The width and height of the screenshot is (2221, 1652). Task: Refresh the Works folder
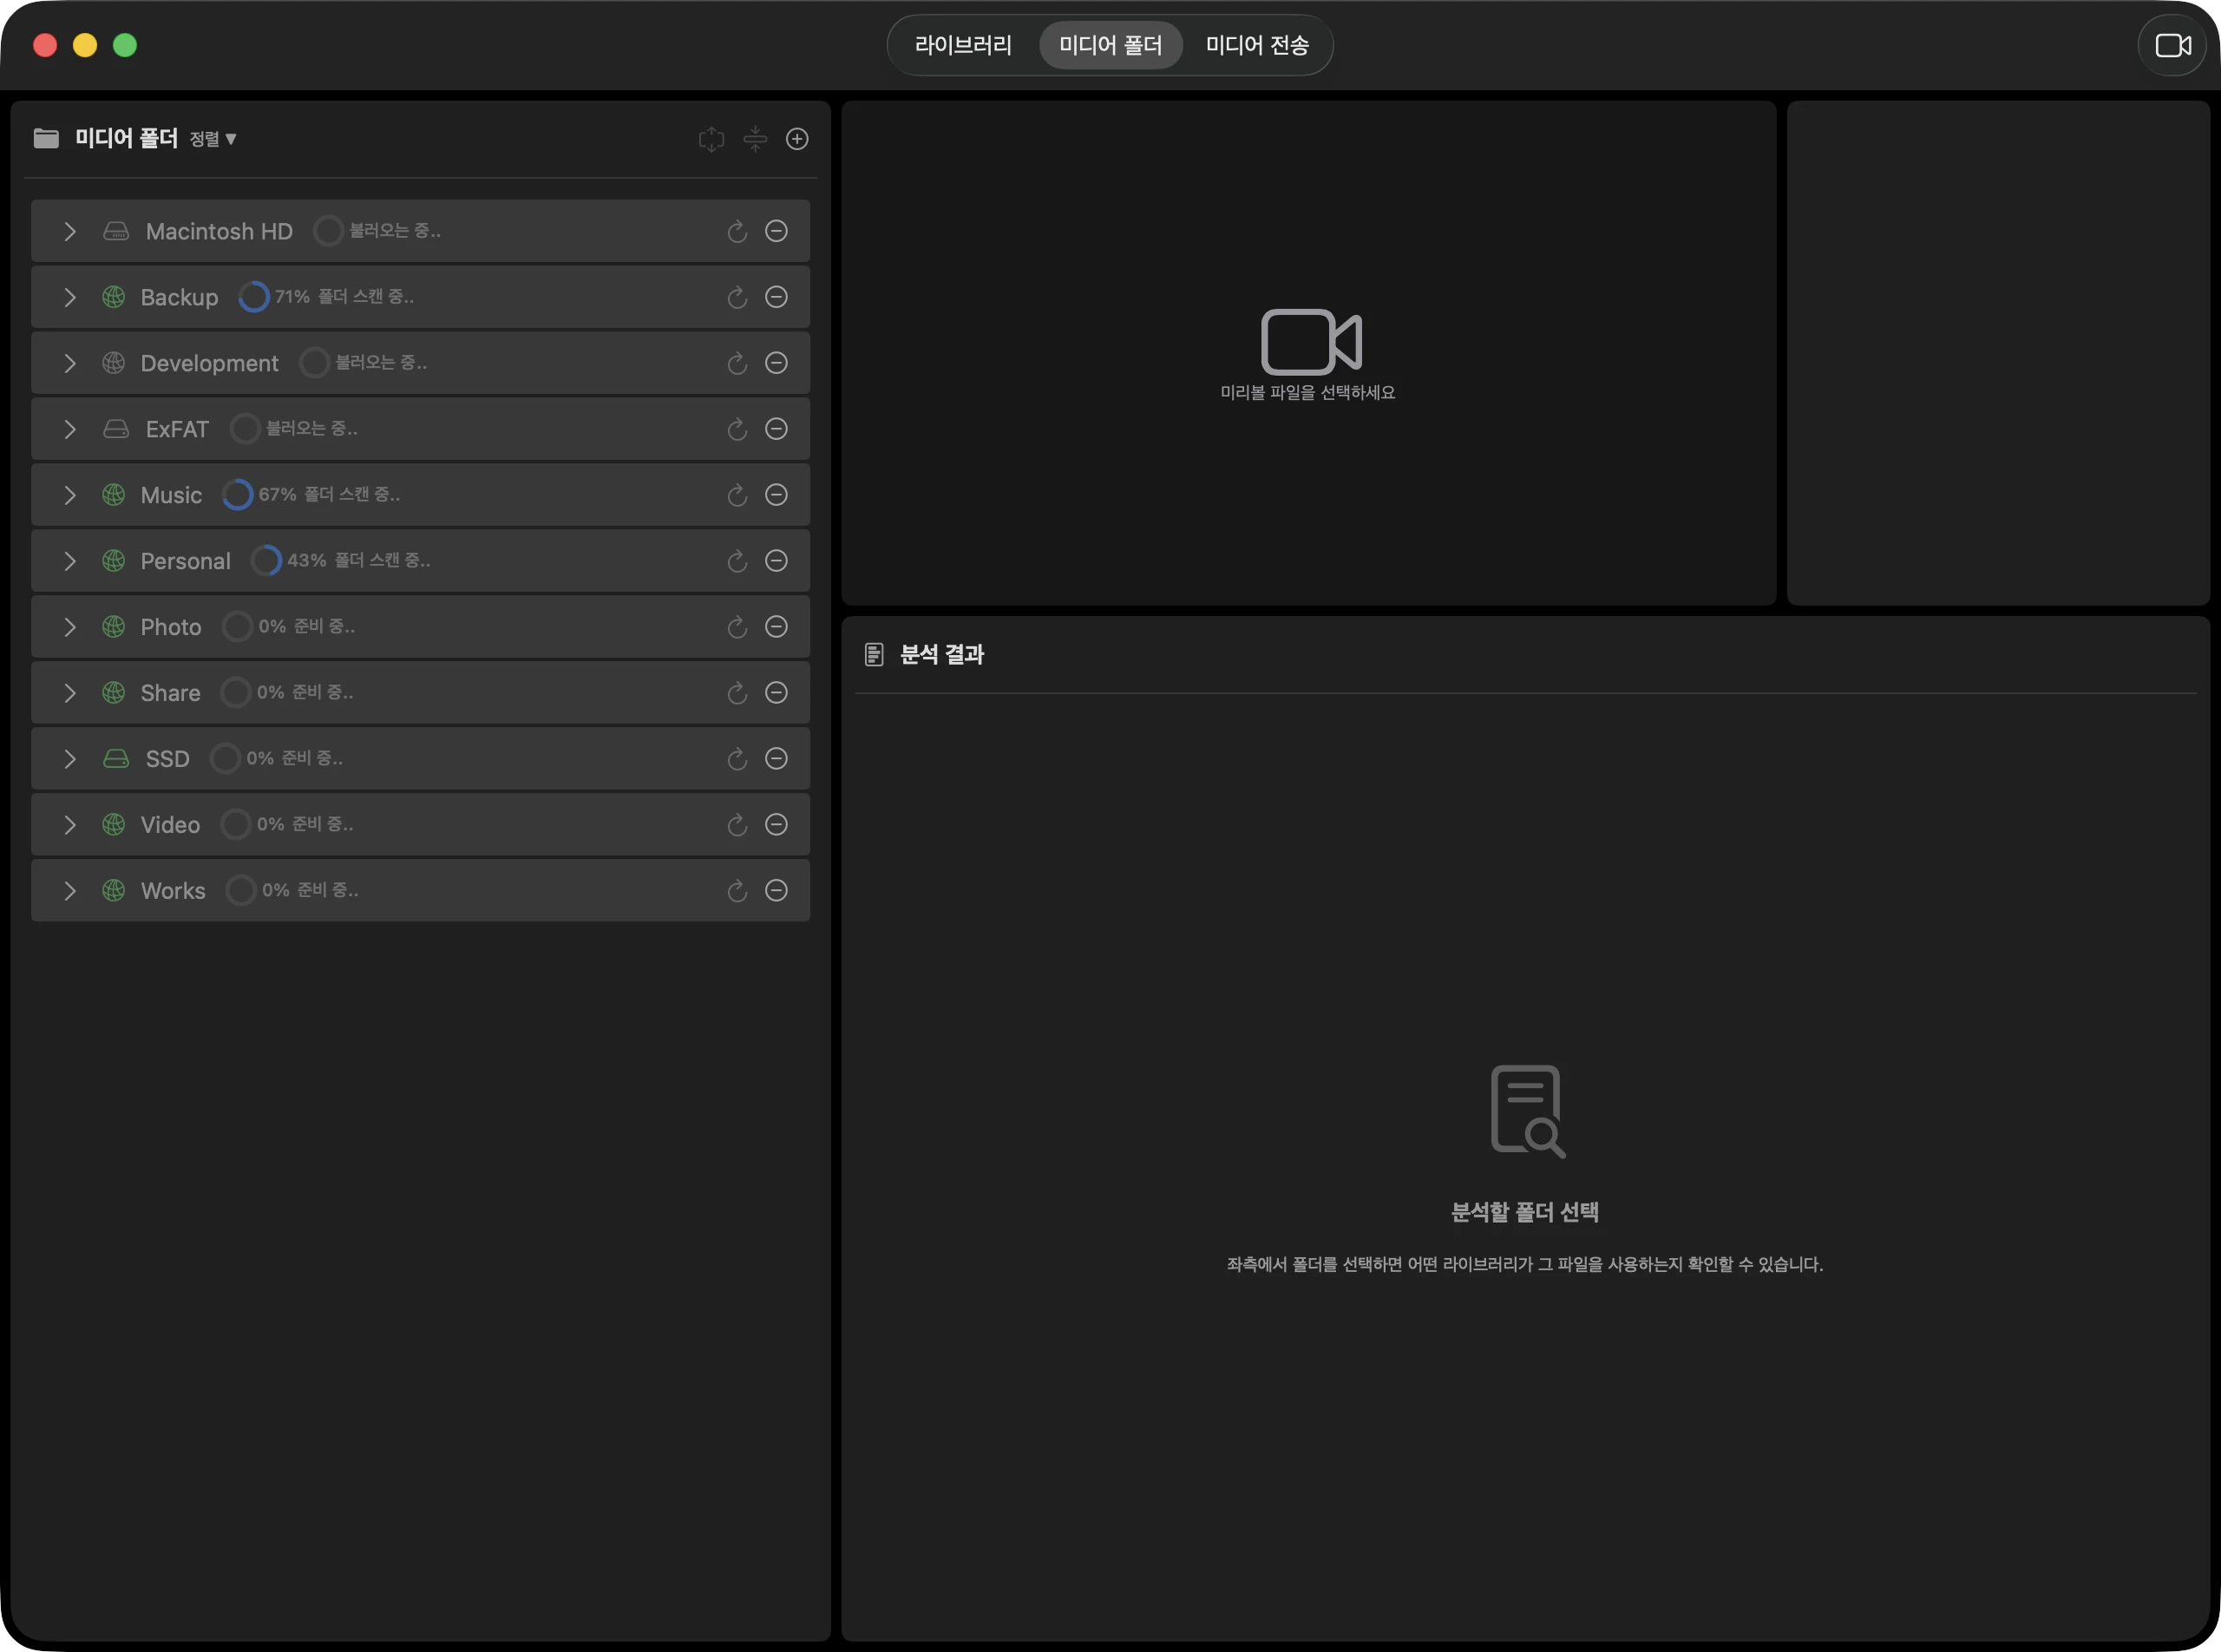coord(737,891)
